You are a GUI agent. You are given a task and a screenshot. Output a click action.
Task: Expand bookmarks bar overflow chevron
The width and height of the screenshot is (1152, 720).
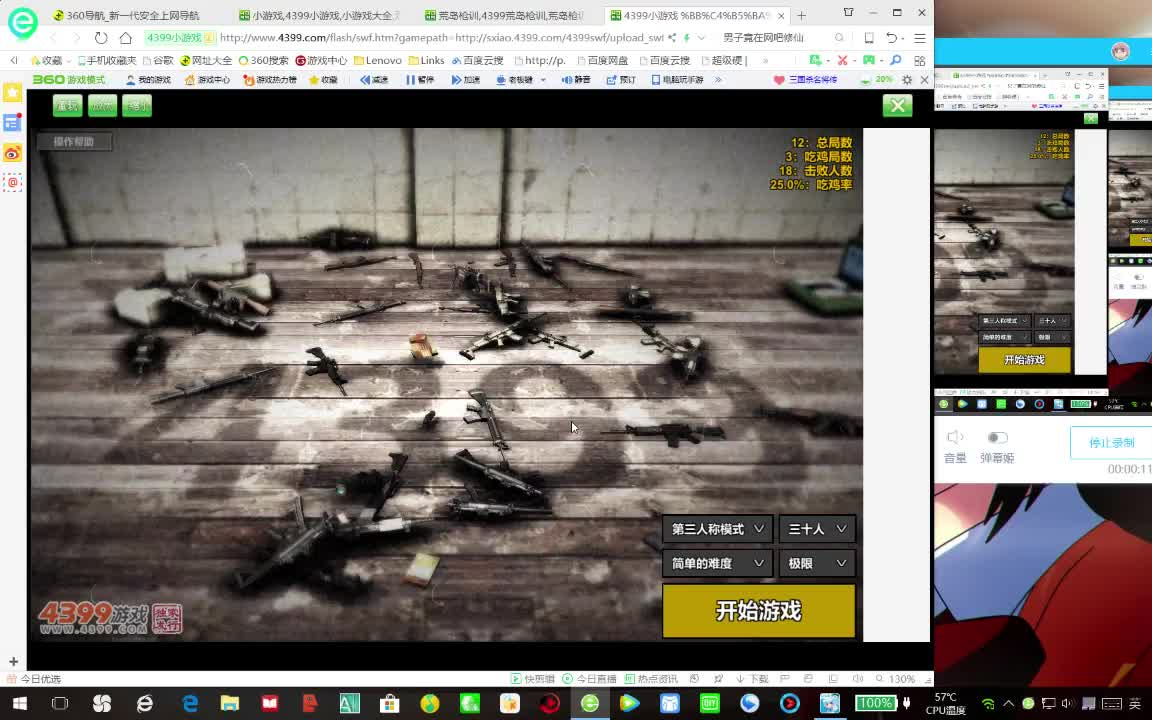point(766,60)
